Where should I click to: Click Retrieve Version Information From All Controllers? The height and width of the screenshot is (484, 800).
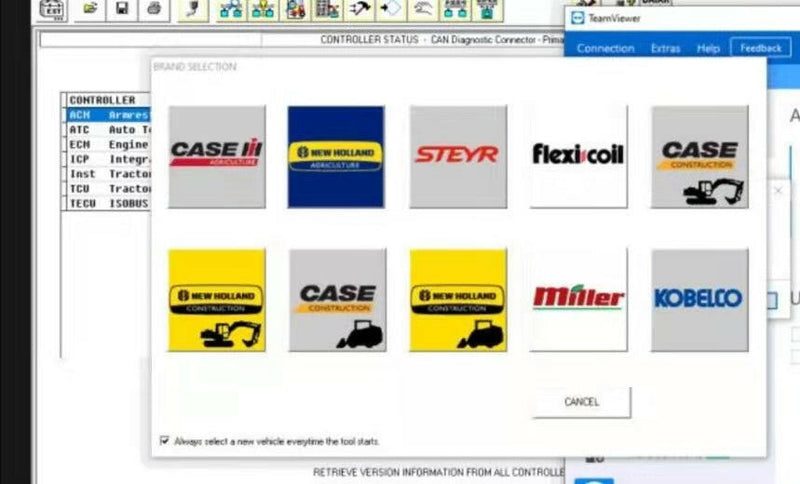pos(439,472)
